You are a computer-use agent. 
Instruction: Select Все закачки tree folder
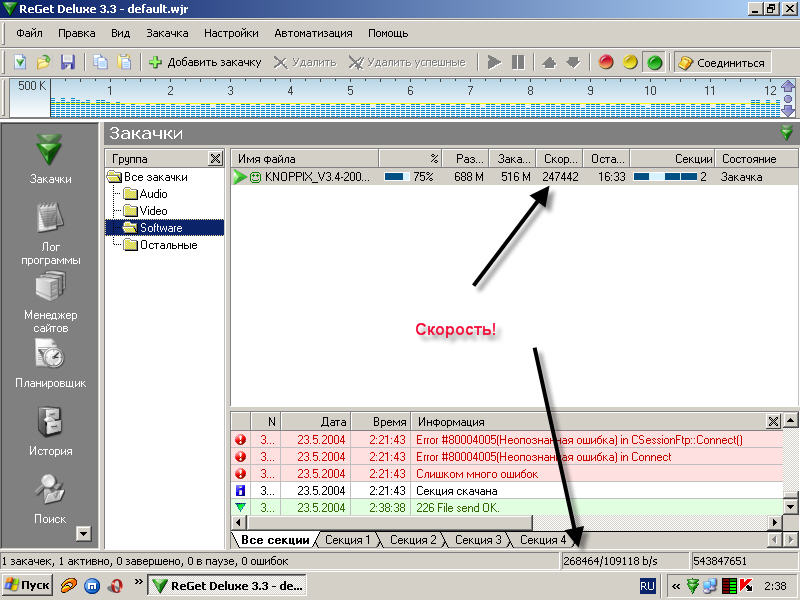tap(147, 177)
